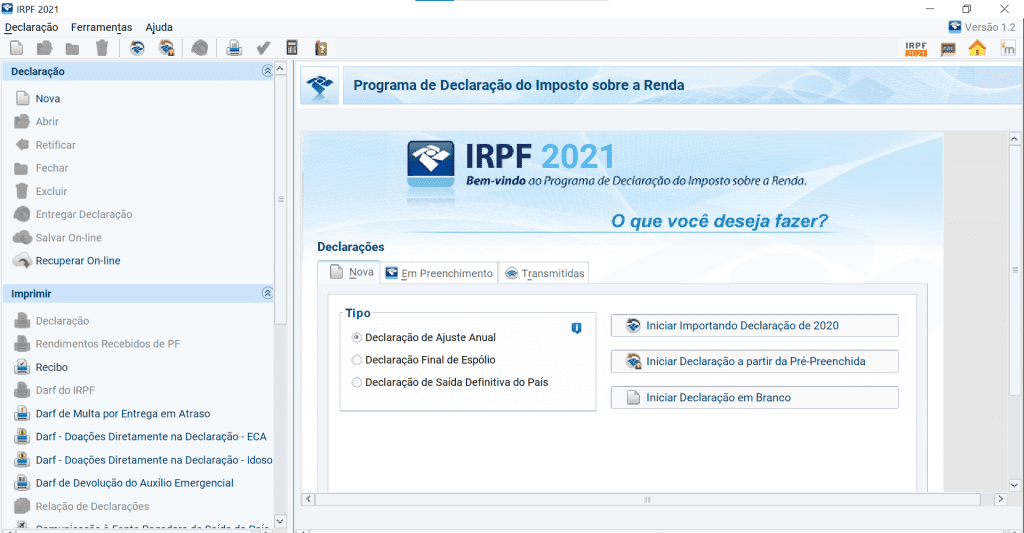Click the orange house home icon
The width and height of the screenshot is (1024, 533).
[x=977, y=48]
